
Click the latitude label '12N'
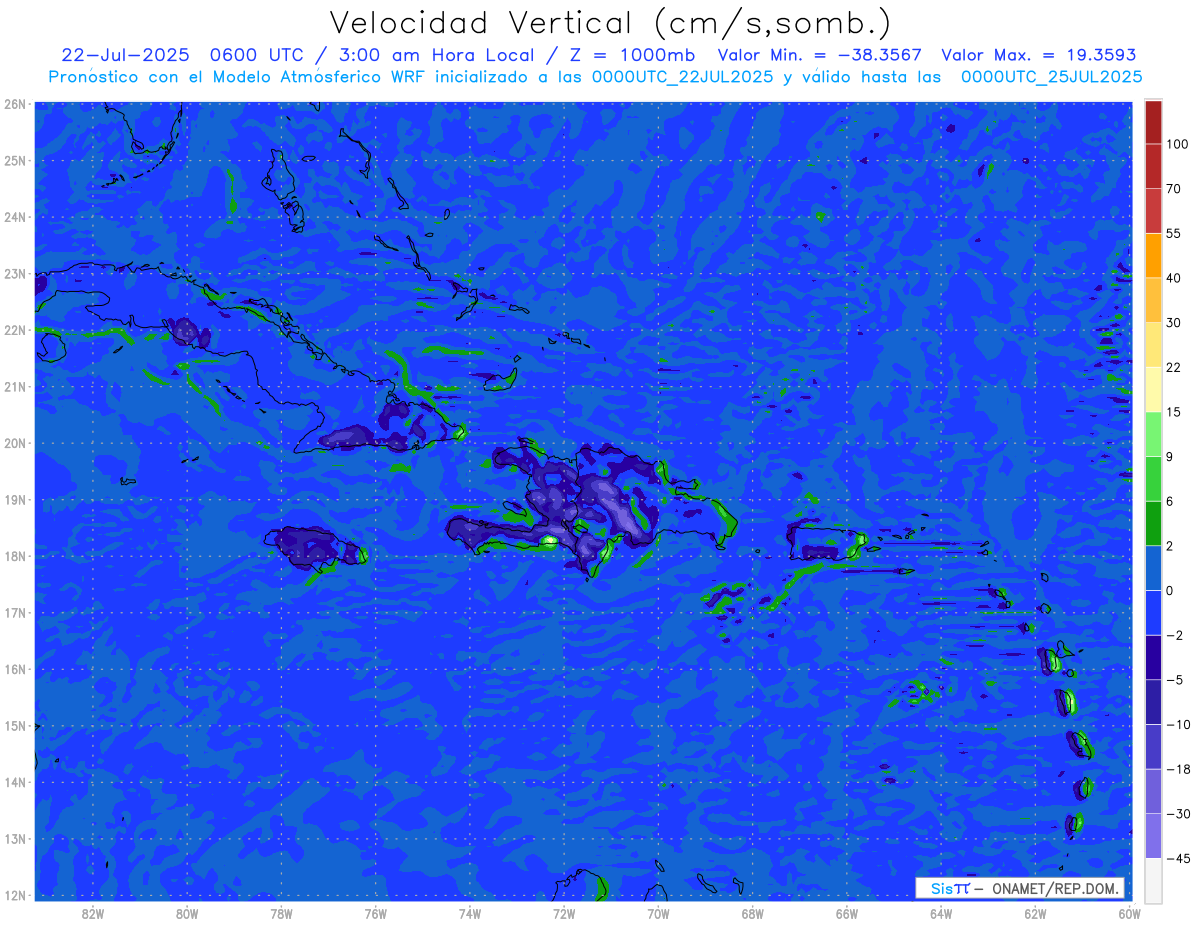coord(15,895)
